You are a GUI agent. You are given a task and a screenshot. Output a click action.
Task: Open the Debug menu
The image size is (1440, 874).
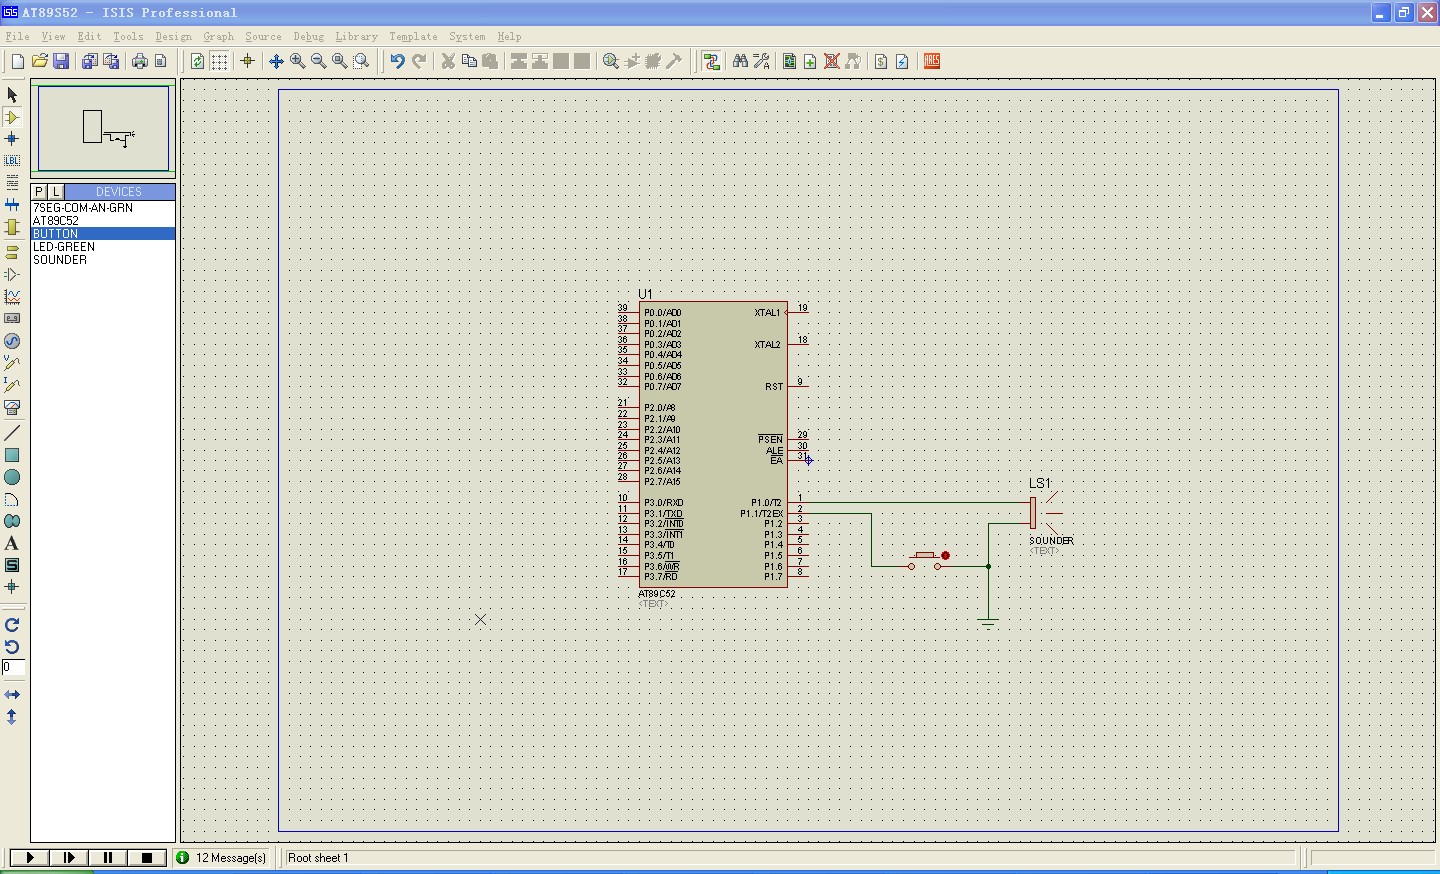(309, 36)
